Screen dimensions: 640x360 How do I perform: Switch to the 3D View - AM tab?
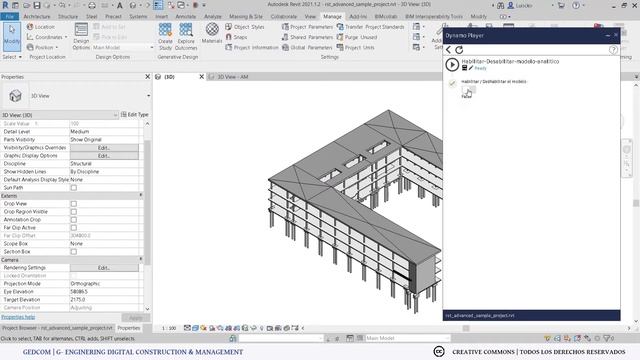[x=232, y=77]
